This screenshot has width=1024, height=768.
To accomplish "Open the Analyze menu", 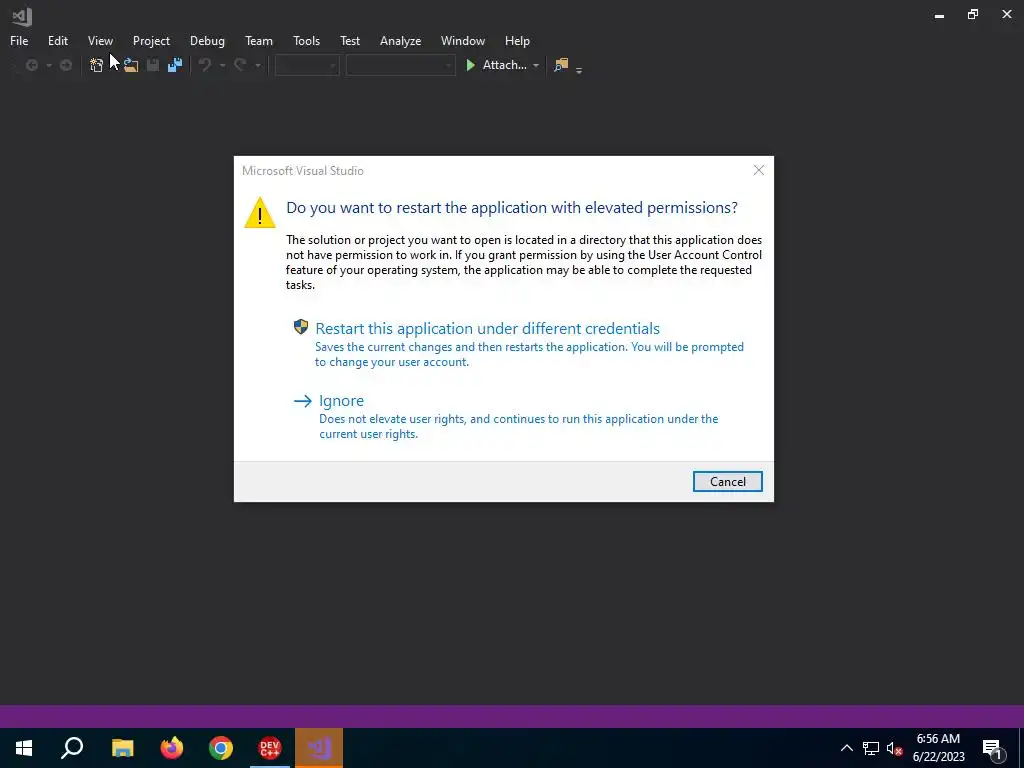I will point(400,40).
